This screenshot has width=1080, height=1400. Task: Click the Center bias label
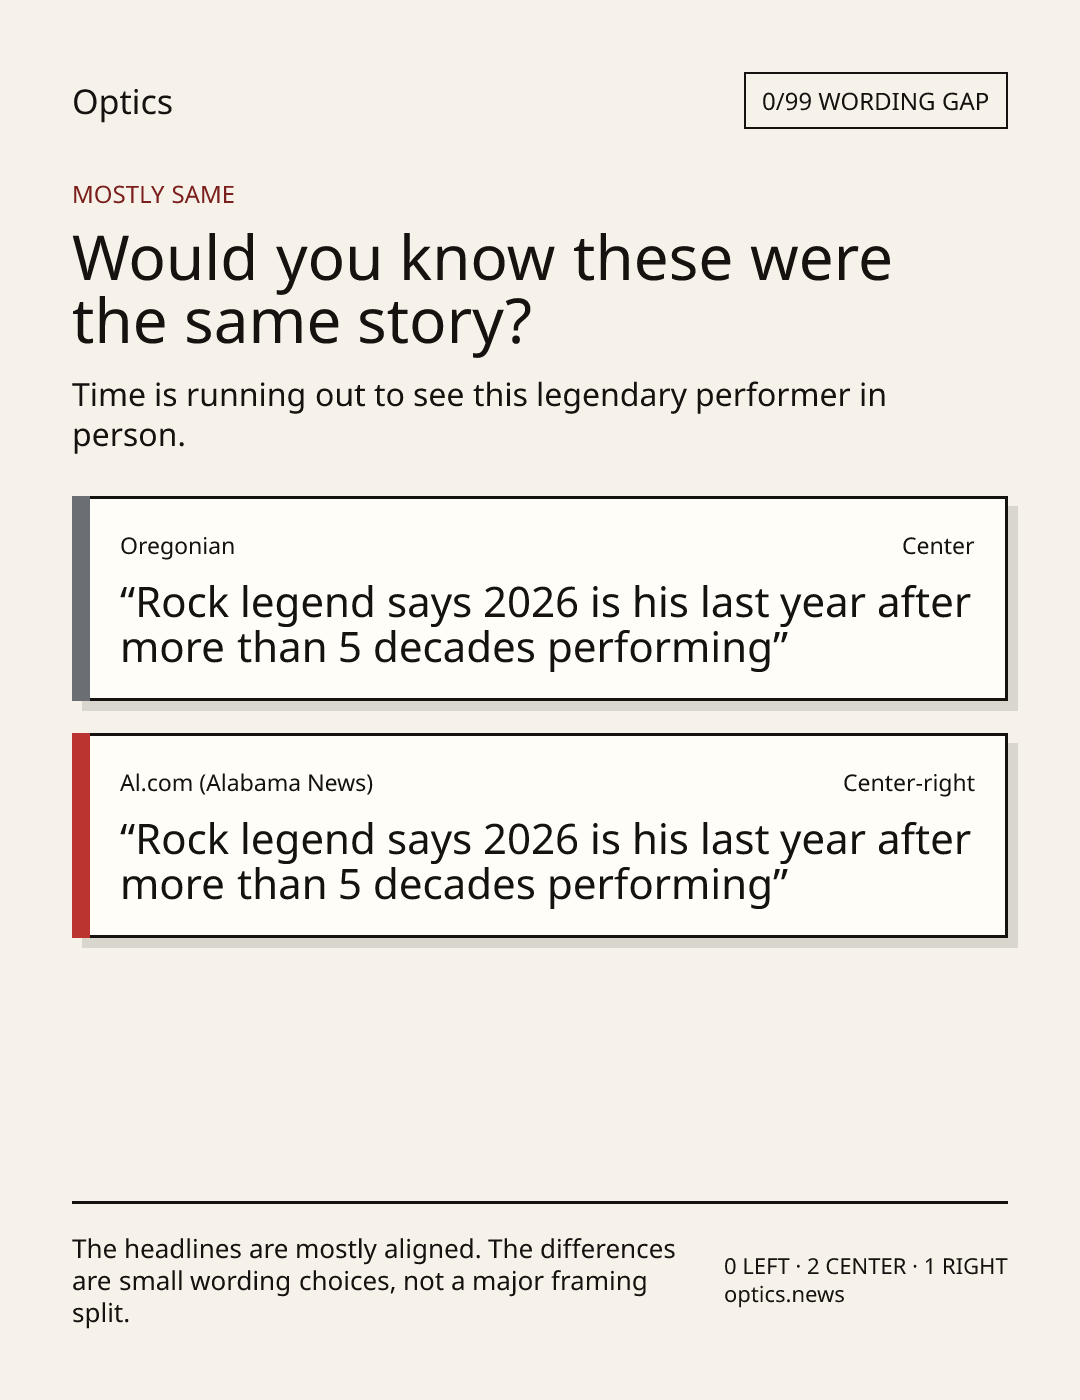(937, 546)
